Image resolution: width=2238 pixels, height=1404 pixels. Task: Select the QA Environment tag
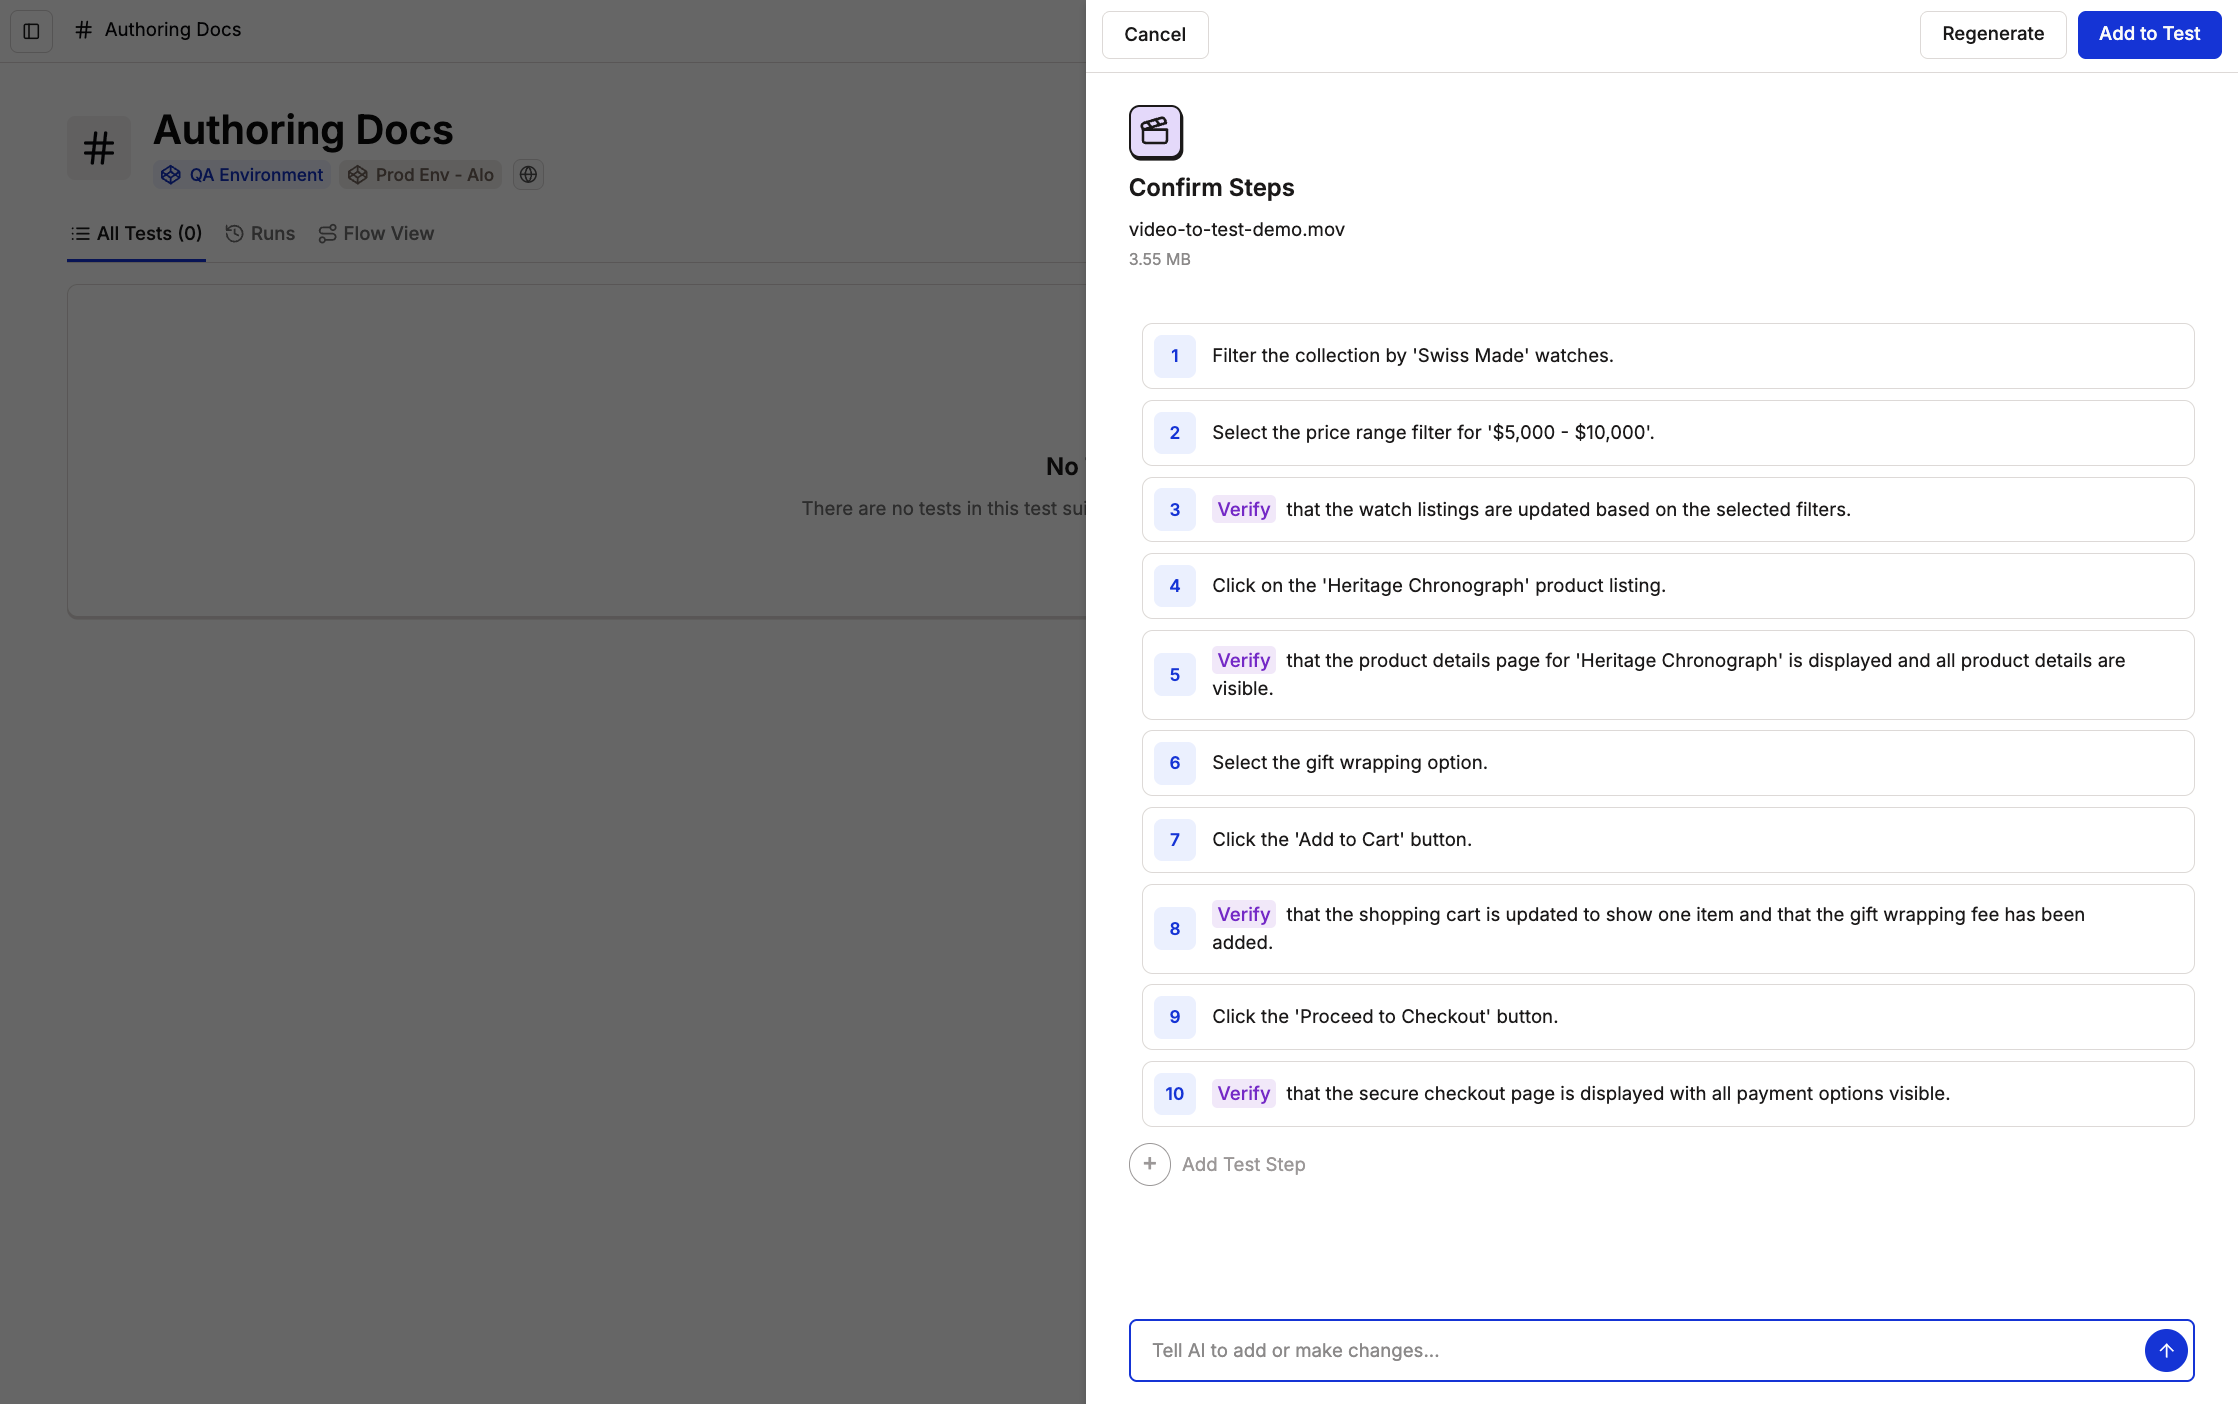[x=242, y=175]
